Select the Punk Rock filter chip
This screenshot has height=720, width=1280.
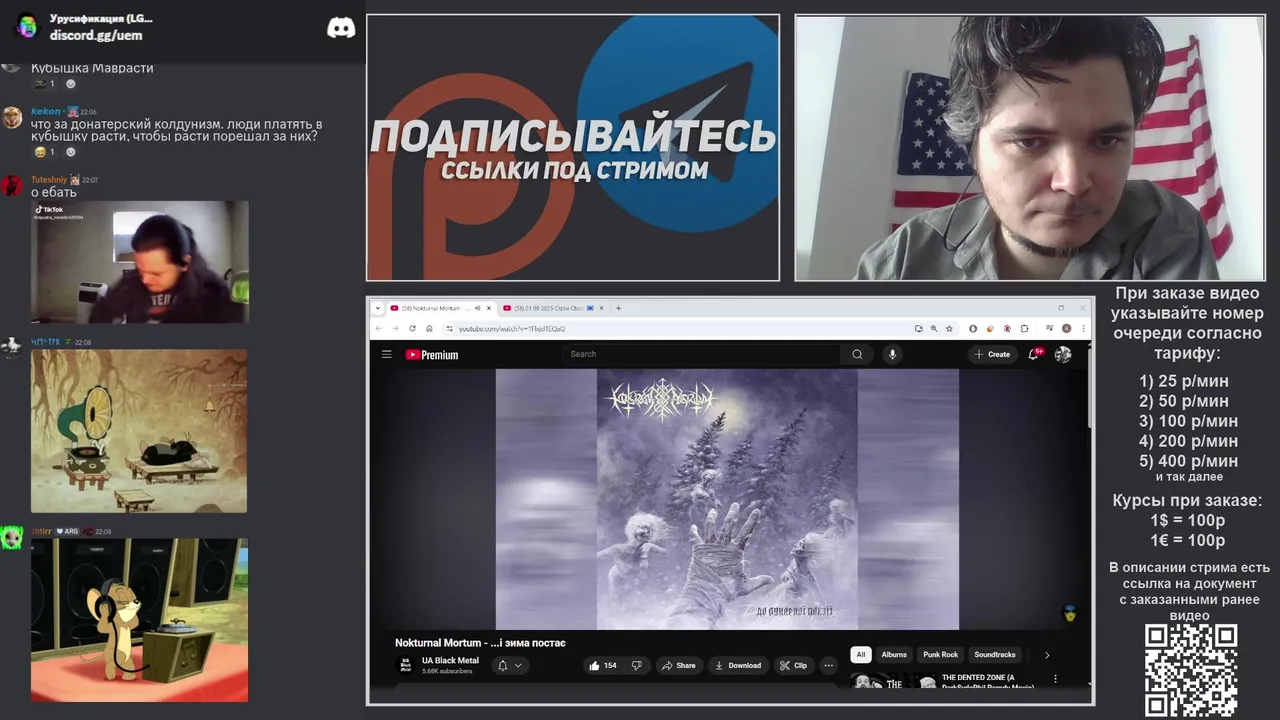tap(940, 655)
